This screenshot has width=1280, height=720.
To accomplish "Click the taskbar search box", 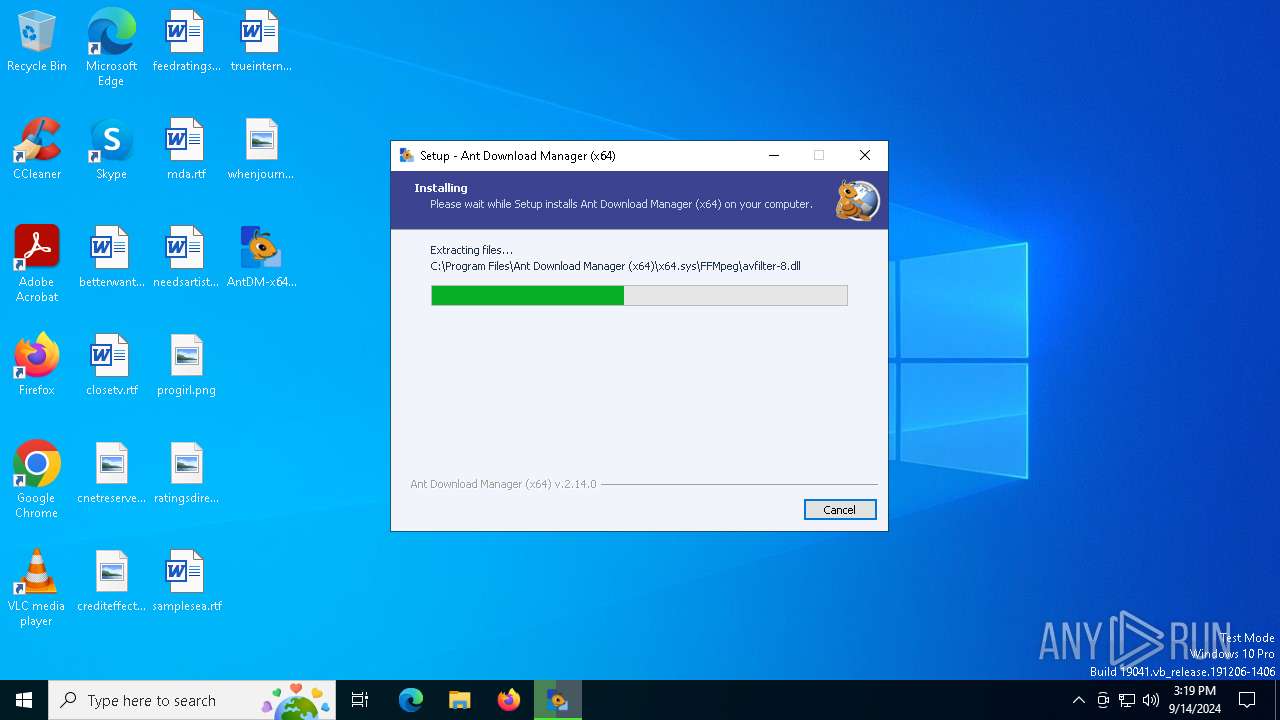I will [192, 700].
